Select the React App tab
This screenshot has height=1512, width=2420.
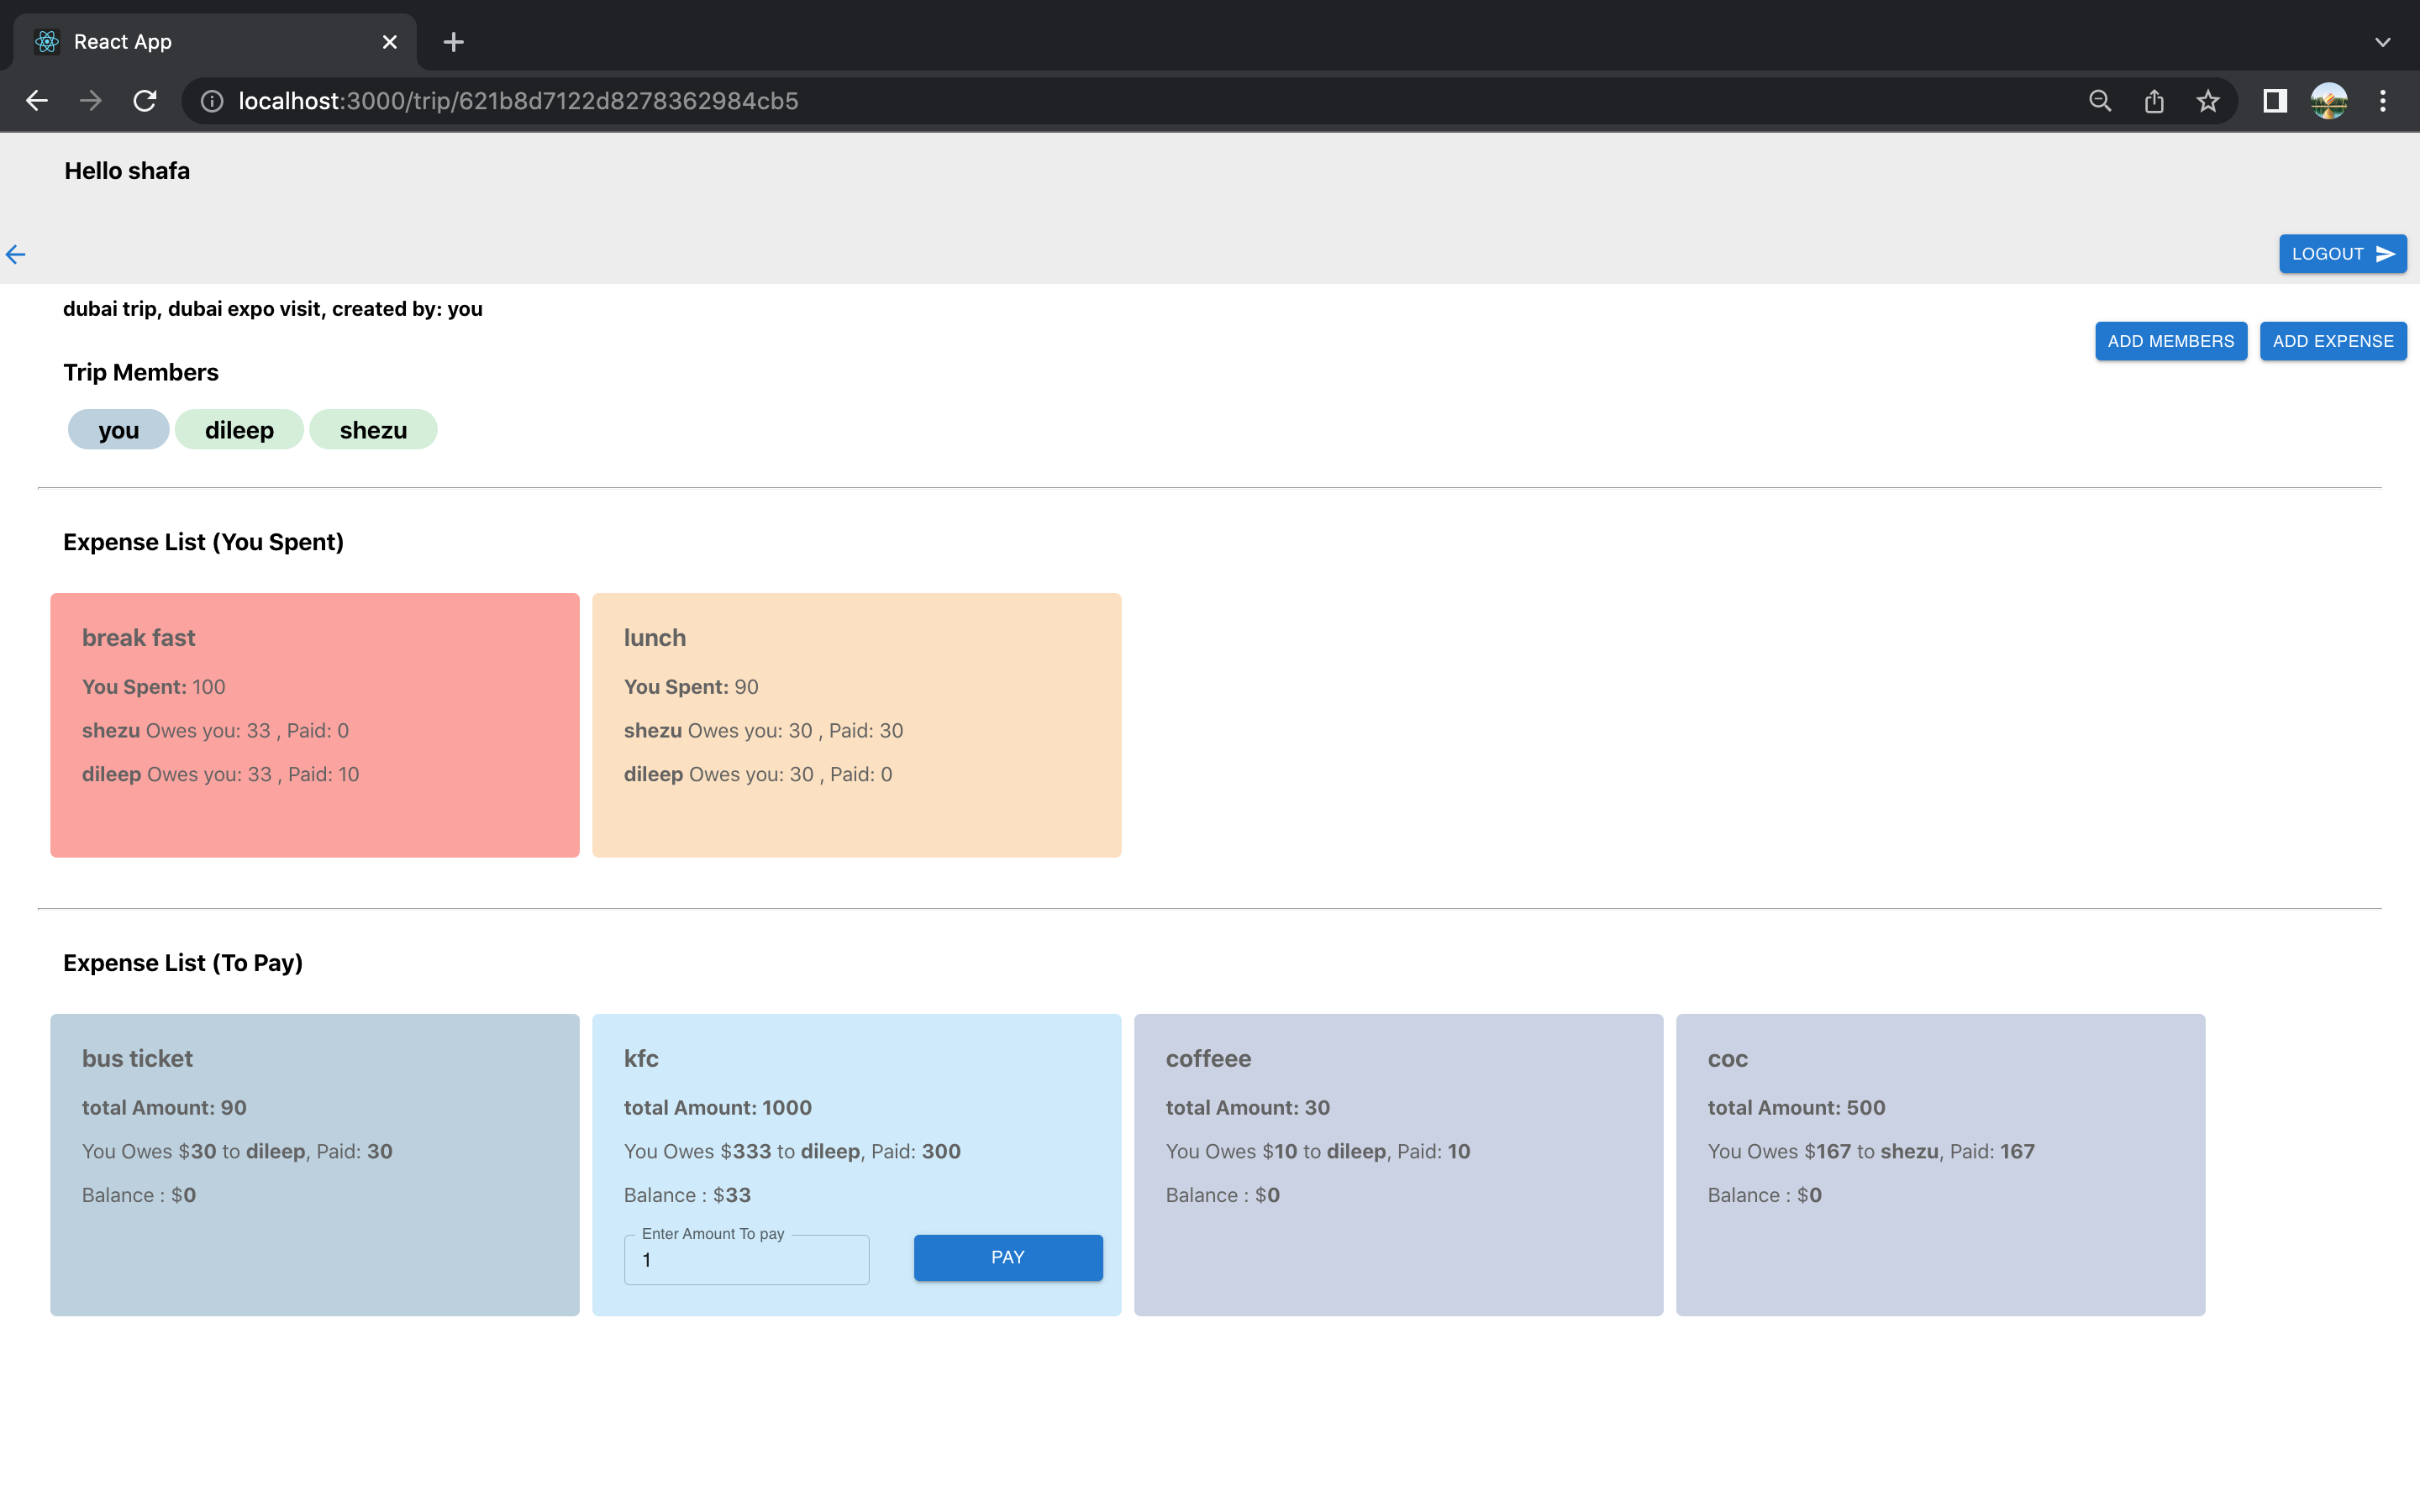215,42
